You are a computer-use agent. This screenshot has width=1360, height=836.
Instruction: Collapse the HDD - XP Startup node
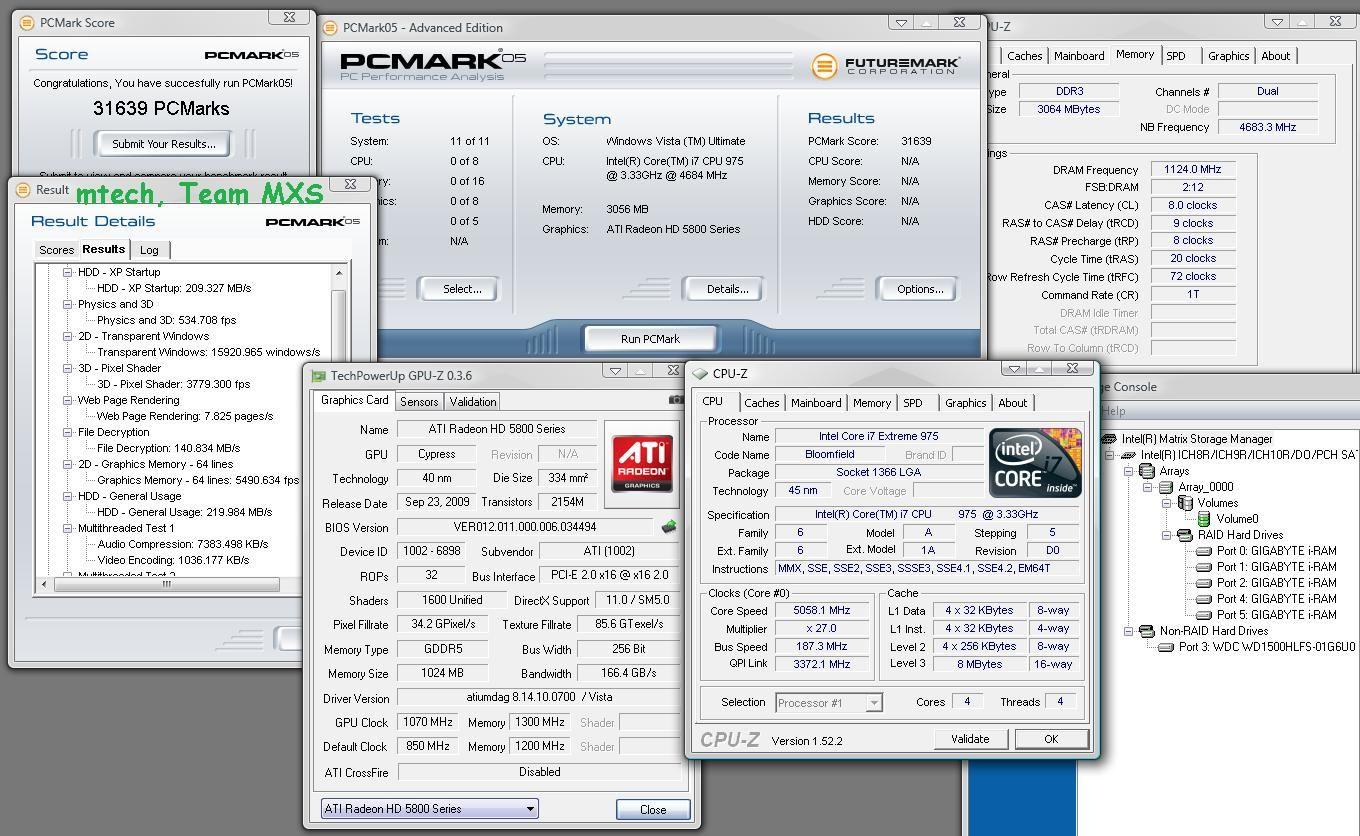coord(68,272)
